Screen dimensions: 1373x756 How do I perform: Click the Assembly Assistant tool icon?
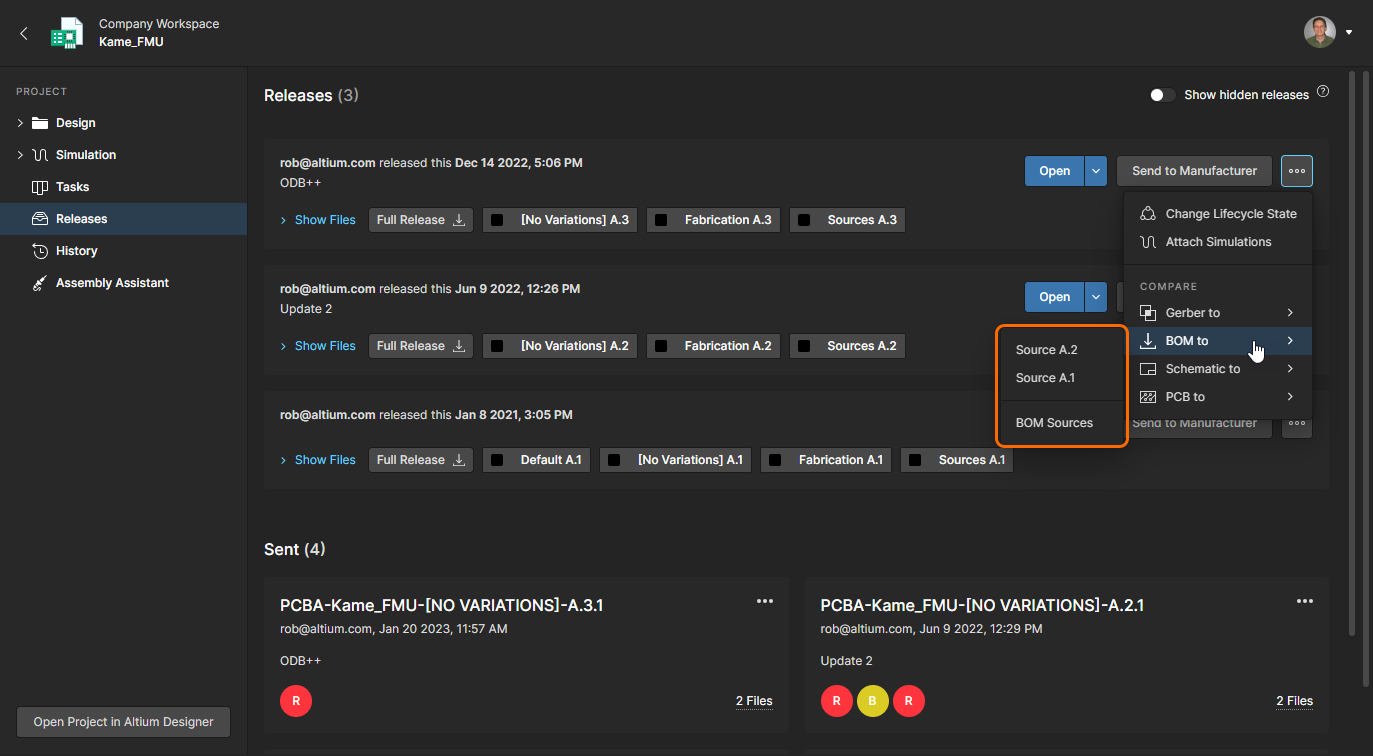(40, 283)
